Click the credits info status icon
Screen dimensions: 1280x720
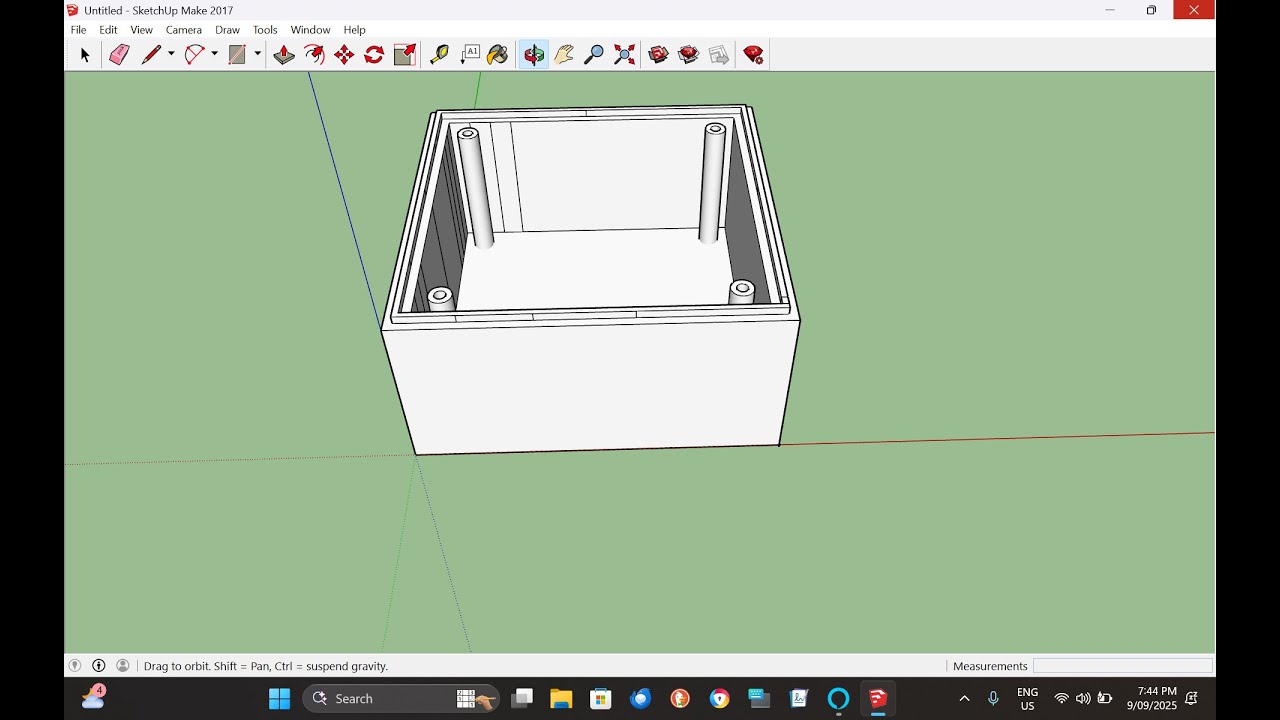click(x=99, y=666)
